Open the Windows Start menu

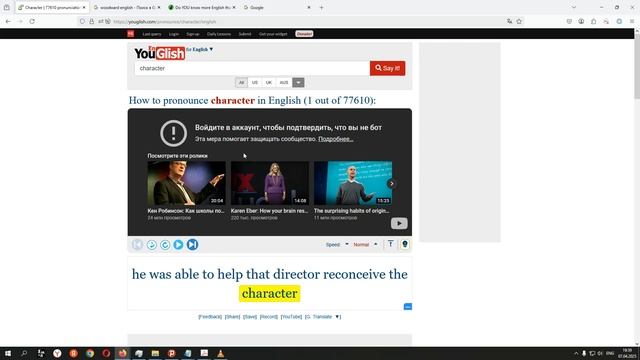[x=8, y=353]
